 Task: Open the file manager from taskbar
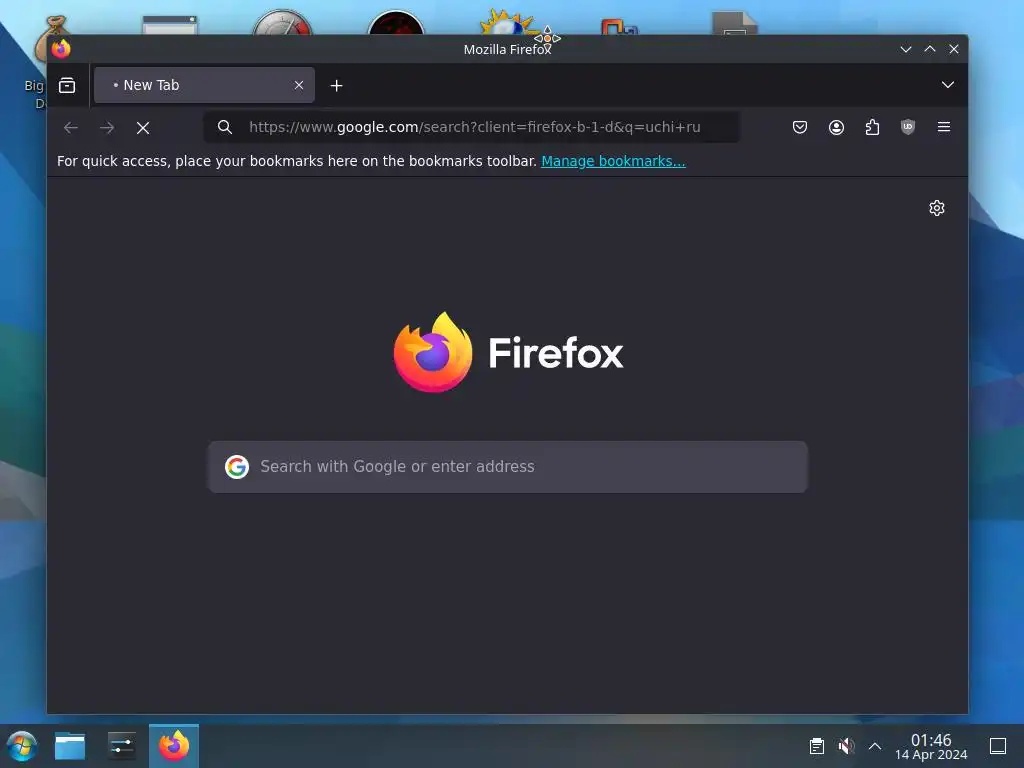(70, 746)
